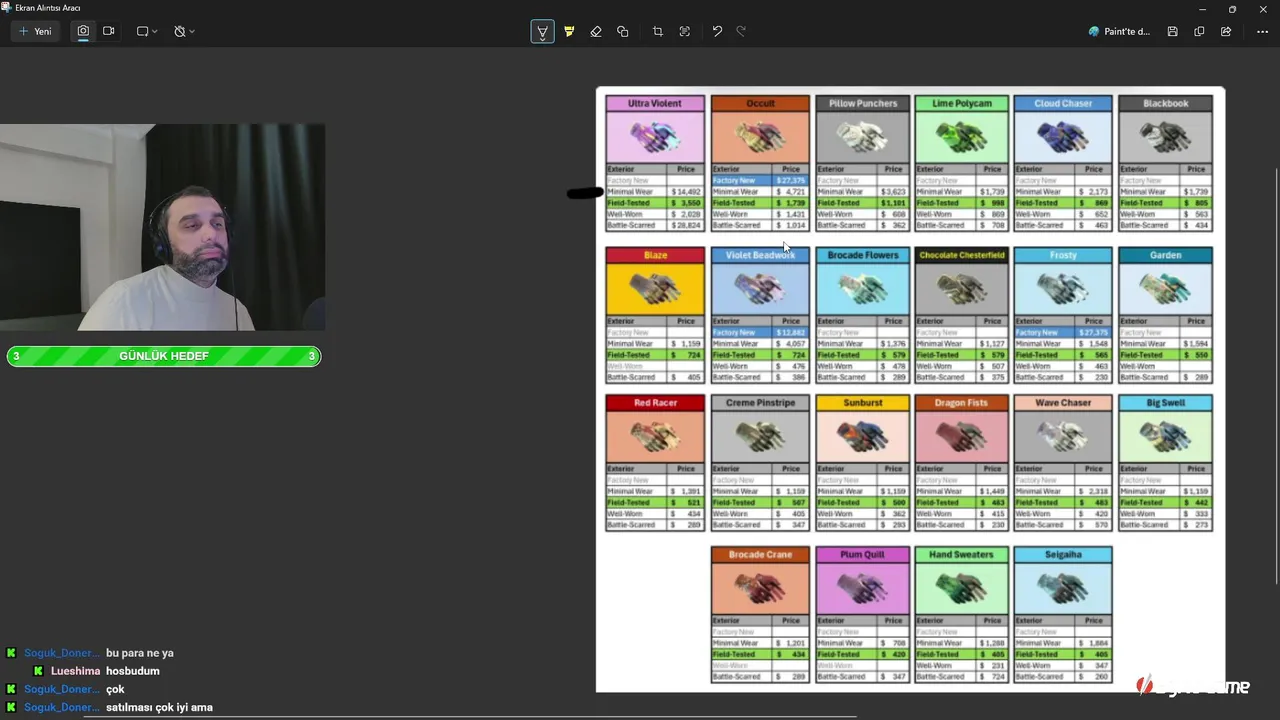Click the Seigaiha card title
Screen dimensions: 1280x720
click(x=1063, y=555)
